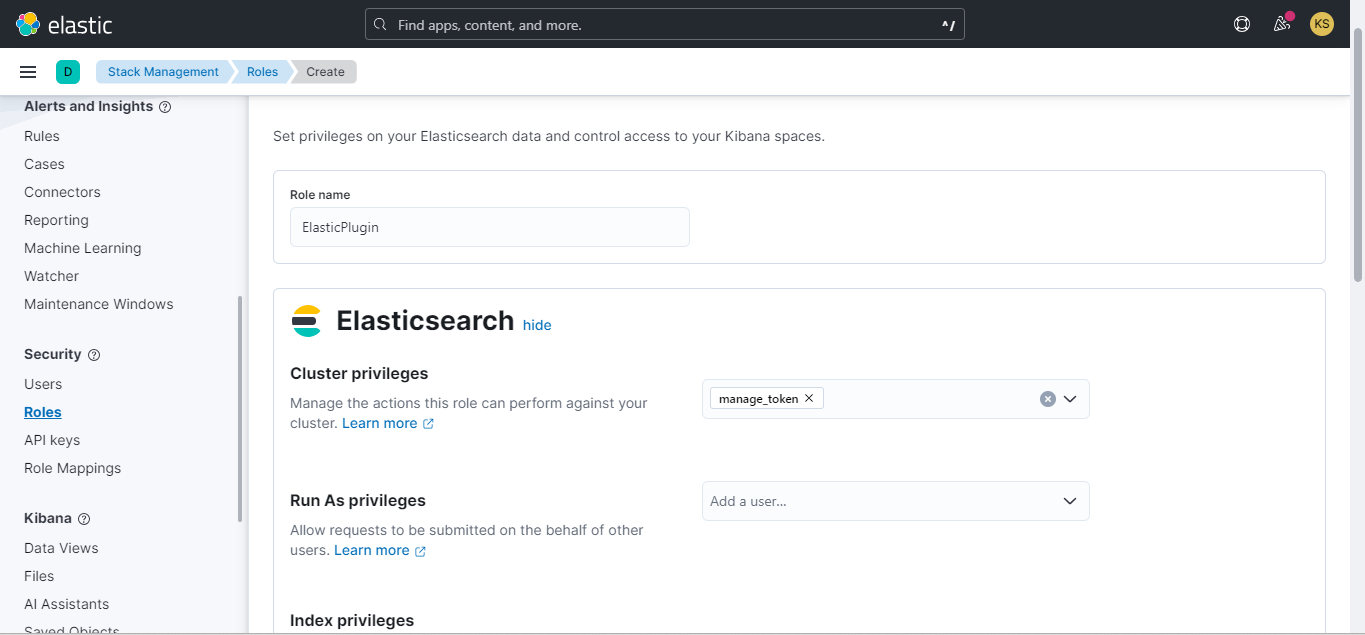1365x635 pixels.
Task: Click the Create breadcrumb
Action: click(x=326, y=72)
